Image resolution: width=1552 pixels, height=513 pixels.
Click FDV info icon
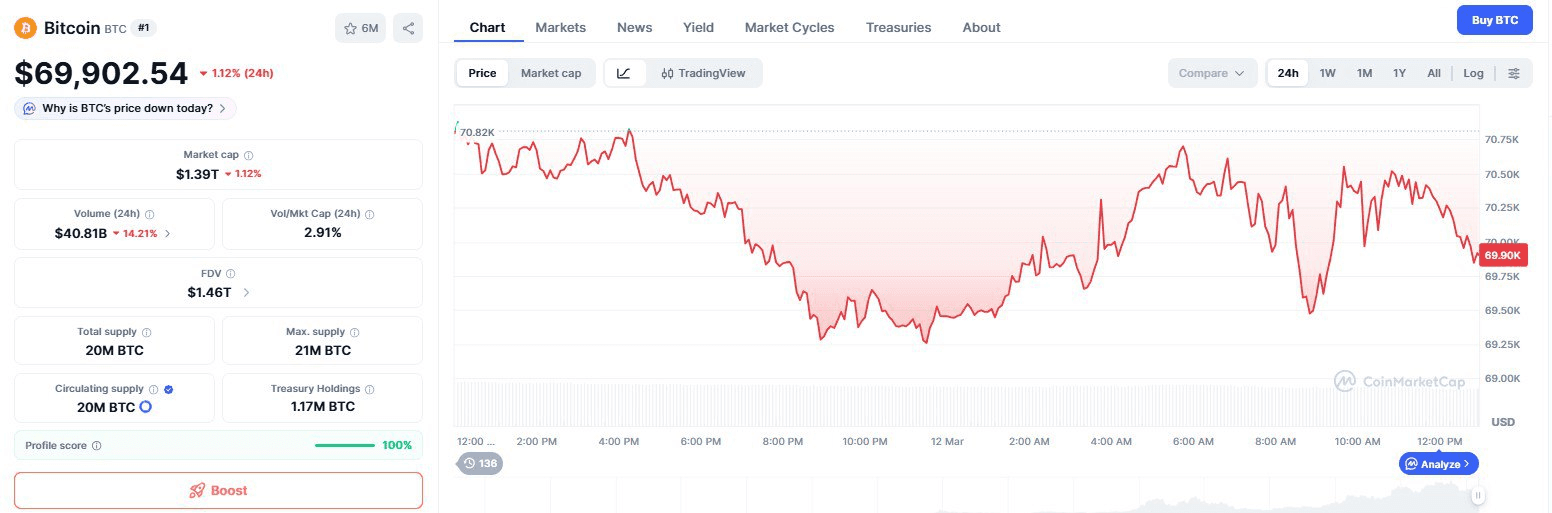click(230, 273)
